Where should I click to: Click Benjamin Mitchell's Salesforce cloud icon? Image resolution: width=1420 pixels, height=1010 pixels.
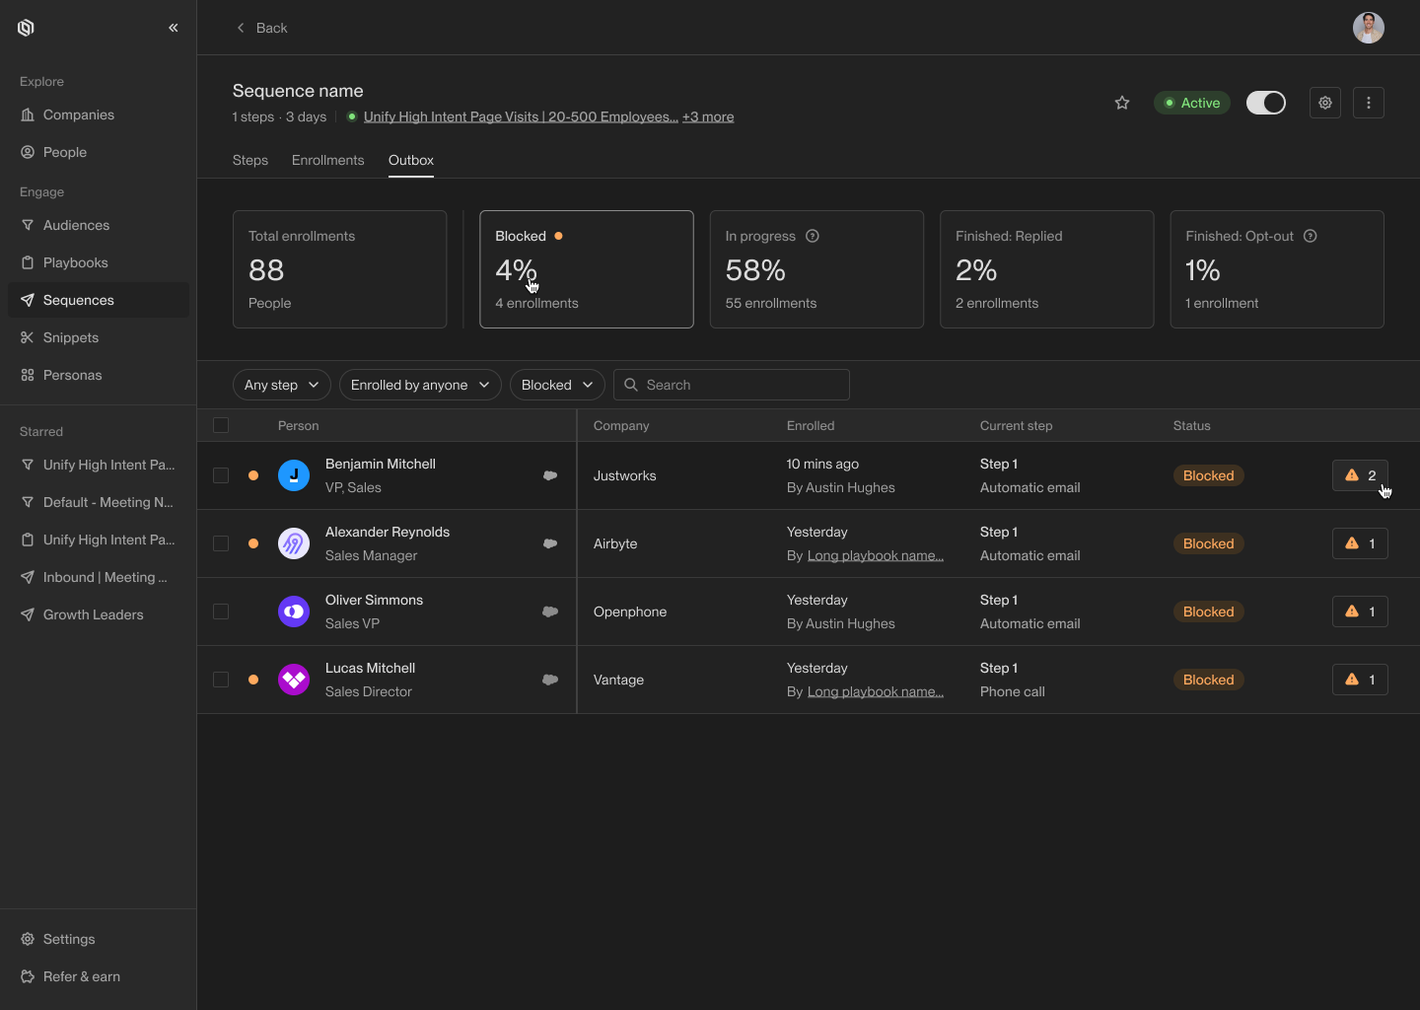[550, 476]
